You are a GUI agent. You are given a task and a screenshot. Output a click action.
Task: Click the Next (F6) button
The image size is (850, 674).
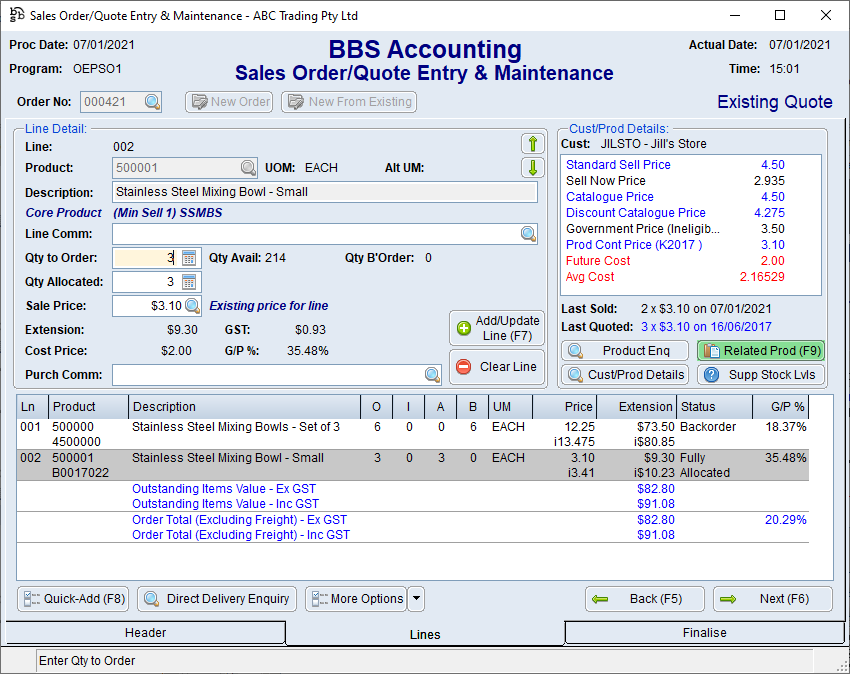click(x=772, y=599)
